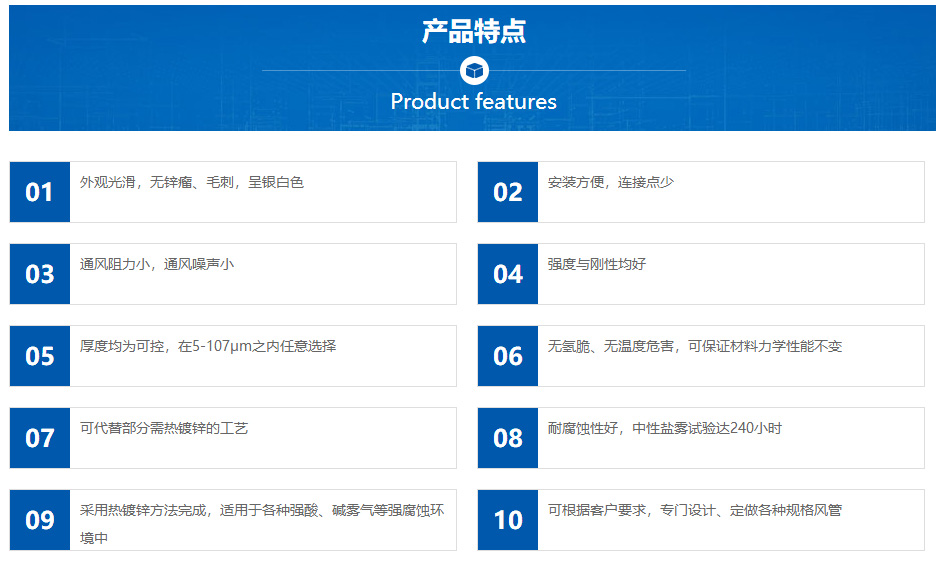This screenshot has height=567, width=940.
Task: Click the Product features subtitle
Action: pyautogui.click(x=474, y=101)
